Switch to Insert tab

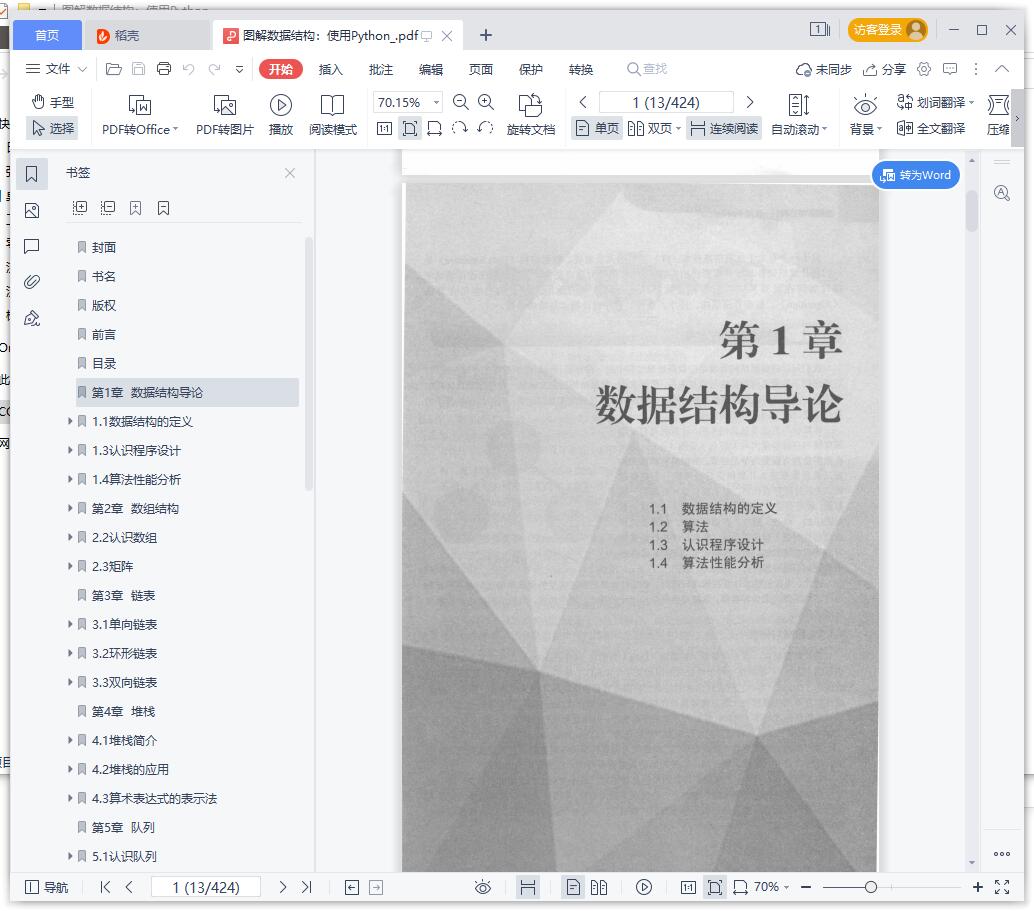pos(330,69)
